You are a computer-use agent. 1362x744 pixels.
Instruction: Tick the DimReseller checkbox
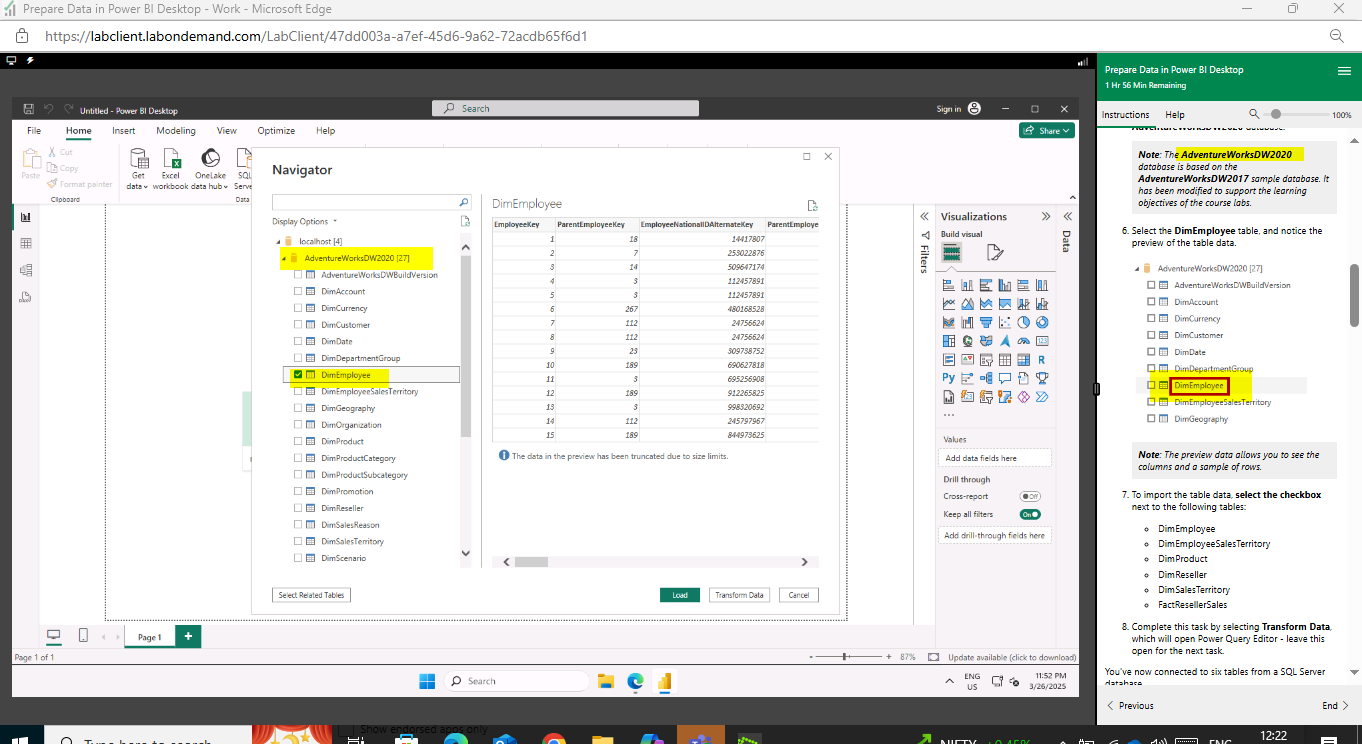tap(298, 508)
